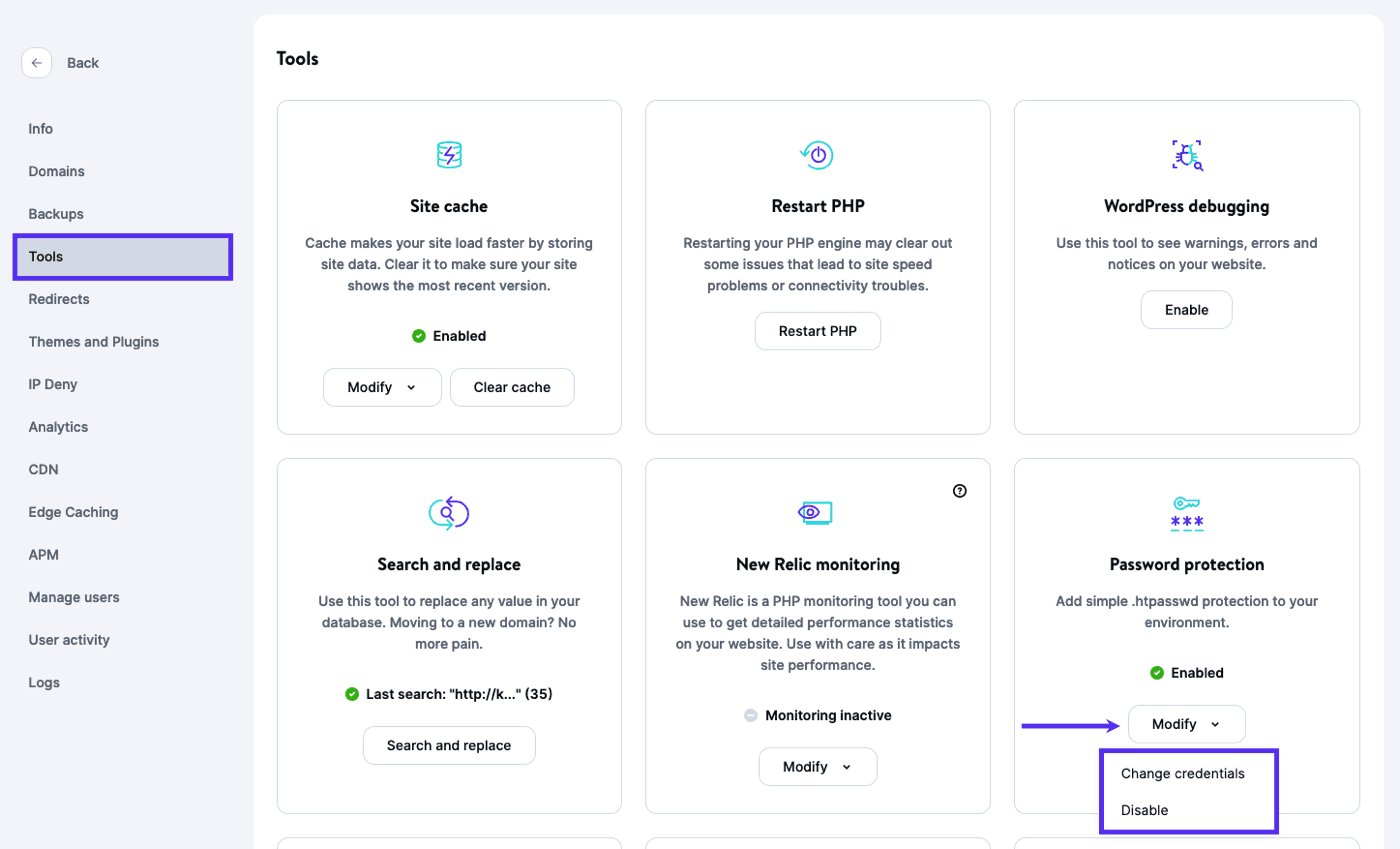Click the WordPress debugging bug icon
Viewport: 1400px width, 849px height.
tap(1186, 154)
